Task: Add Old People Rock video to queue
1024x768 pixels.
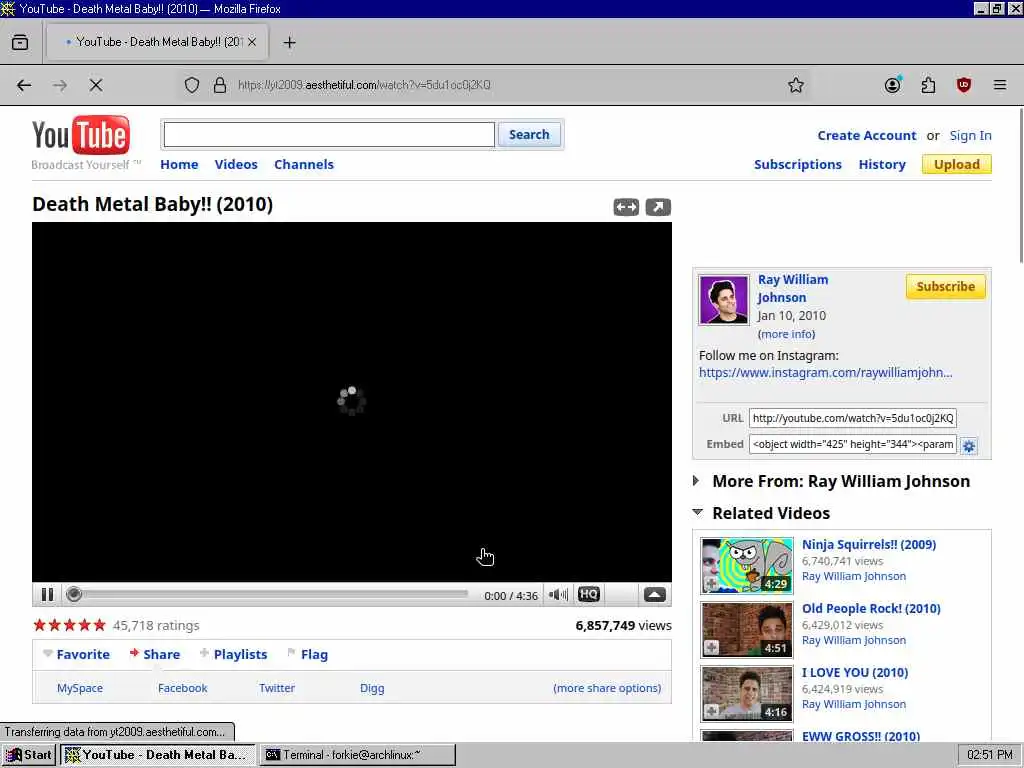Action: [x=711, y=647]
